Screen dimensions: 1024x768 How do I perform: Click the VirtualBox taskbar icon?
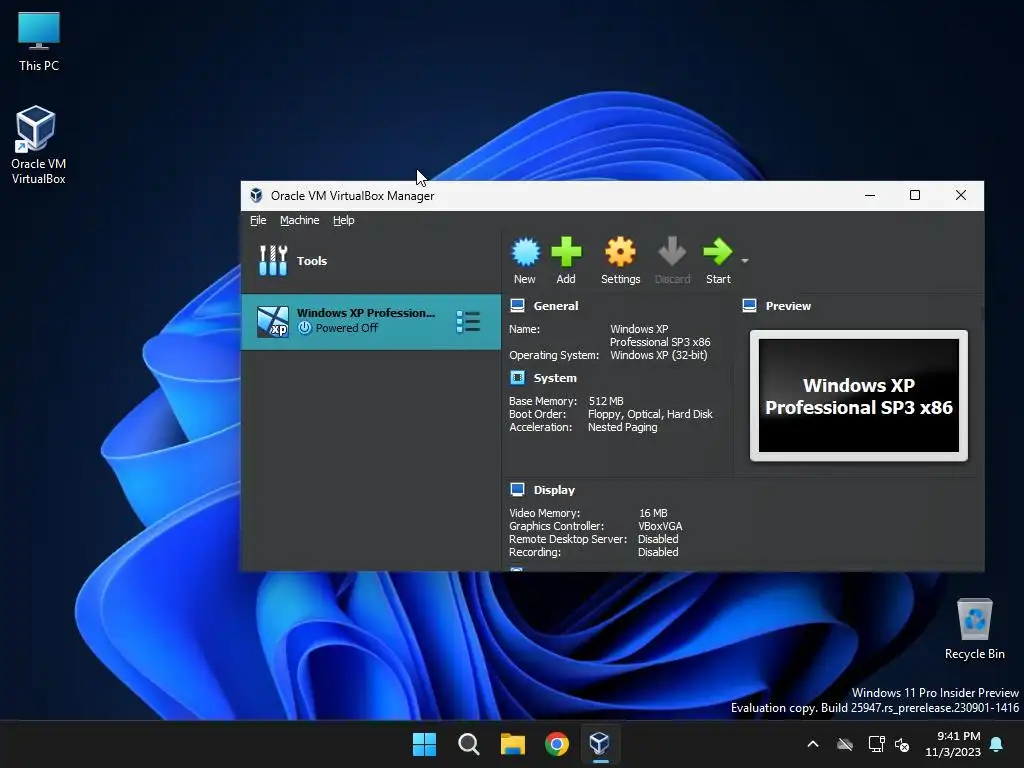pyautogui.click(x=600, y=744)
